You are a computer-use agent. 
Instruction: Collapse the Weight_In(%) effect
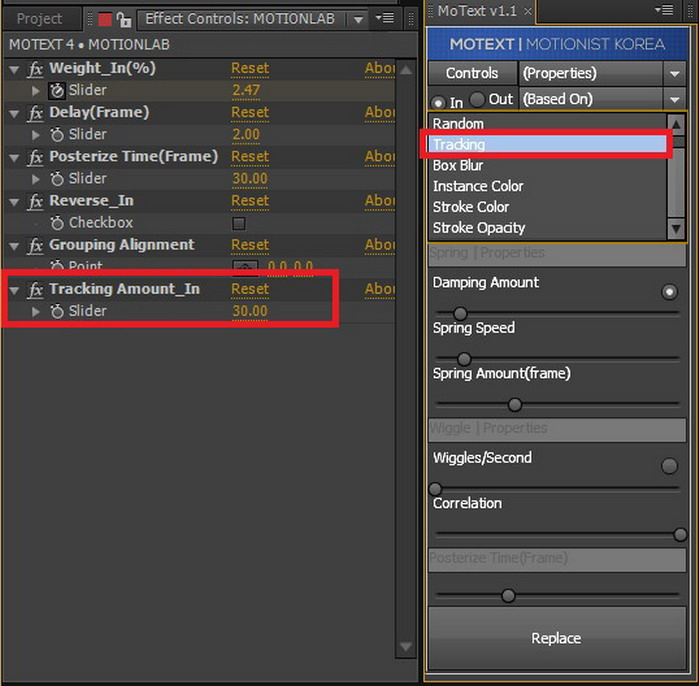click(14, 70)
